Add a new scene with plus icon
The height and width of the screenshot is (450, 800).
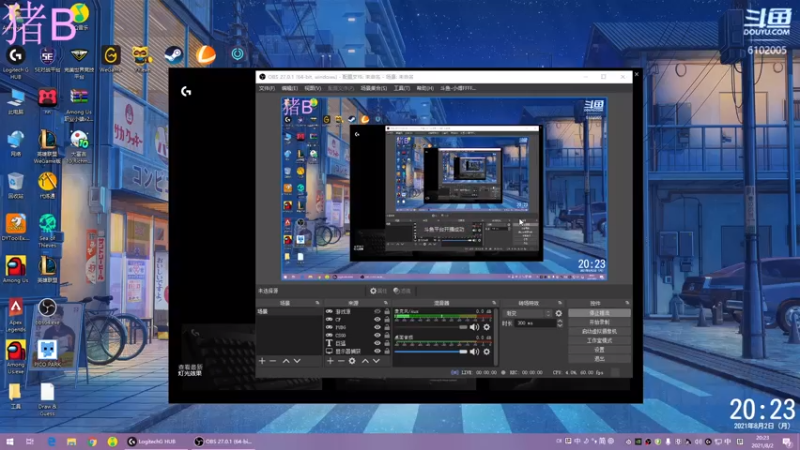click(262, 361)
